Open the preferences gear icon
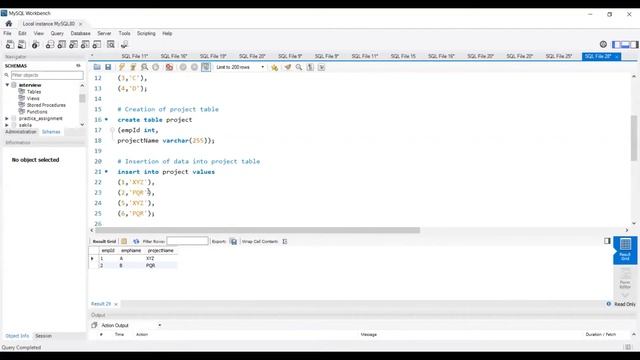This screenshot has width=640, height=360. click(x=603, y=44)
